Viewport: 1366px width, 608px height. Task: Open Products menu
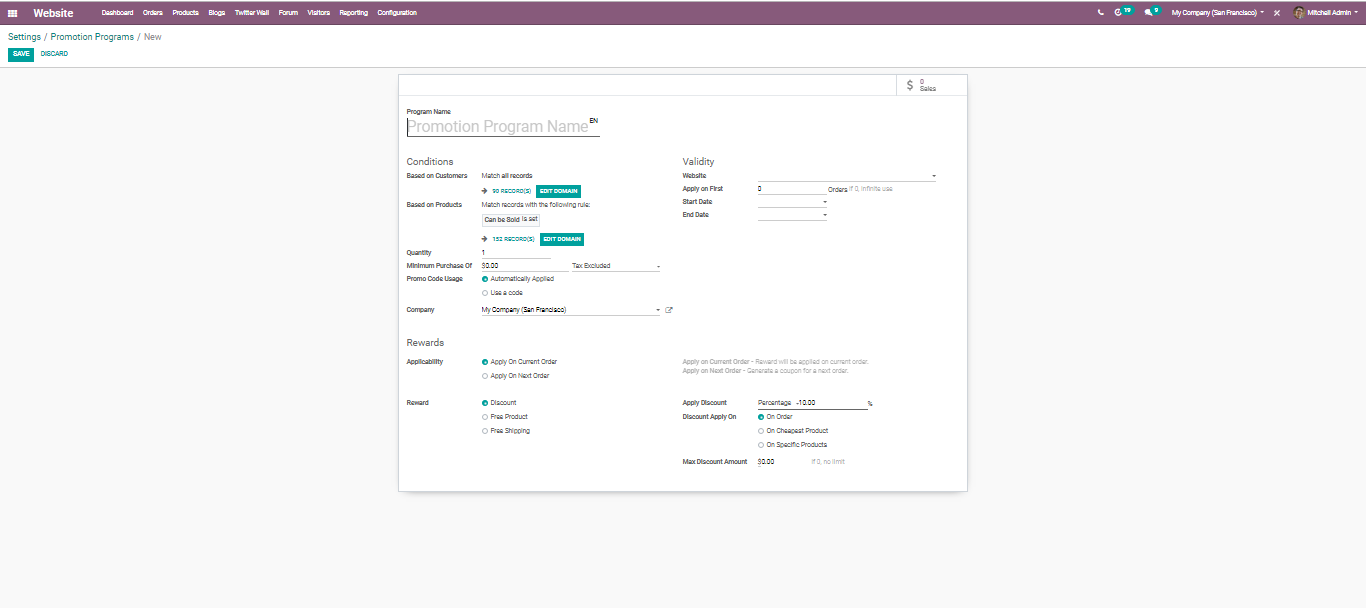185,13
